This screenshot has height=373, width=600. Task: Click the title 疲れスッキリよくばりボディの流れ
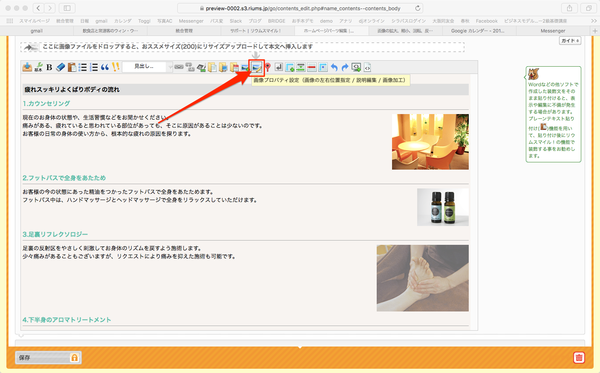(72, 90)
